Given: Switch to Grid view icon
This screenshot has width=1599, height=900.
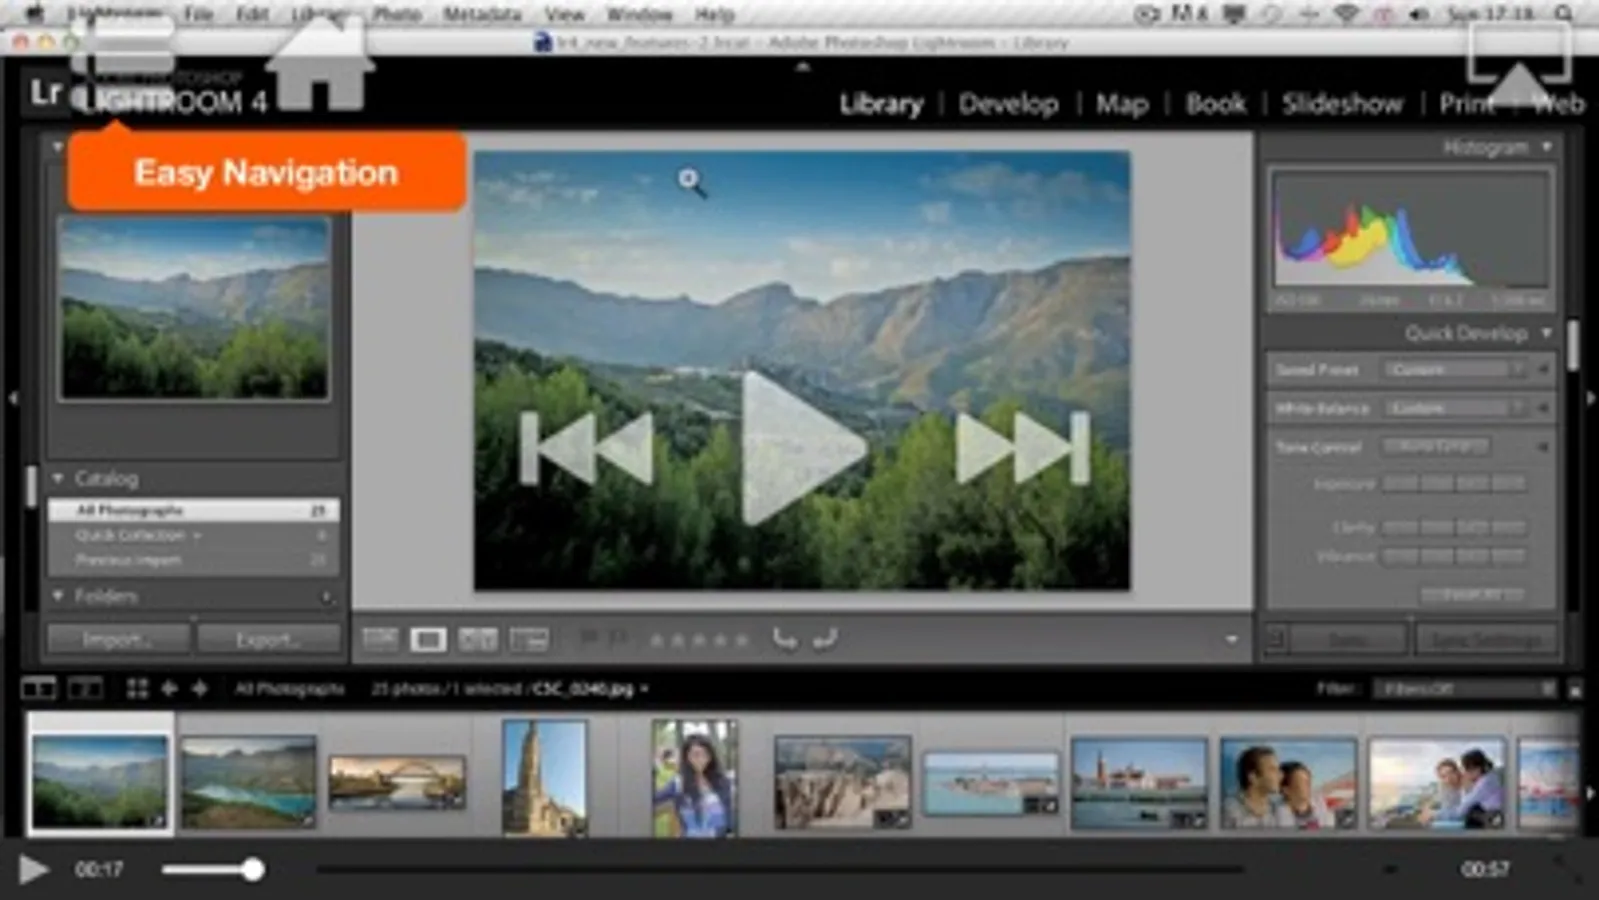Looking at the screenshot, I should pos(380,639).
